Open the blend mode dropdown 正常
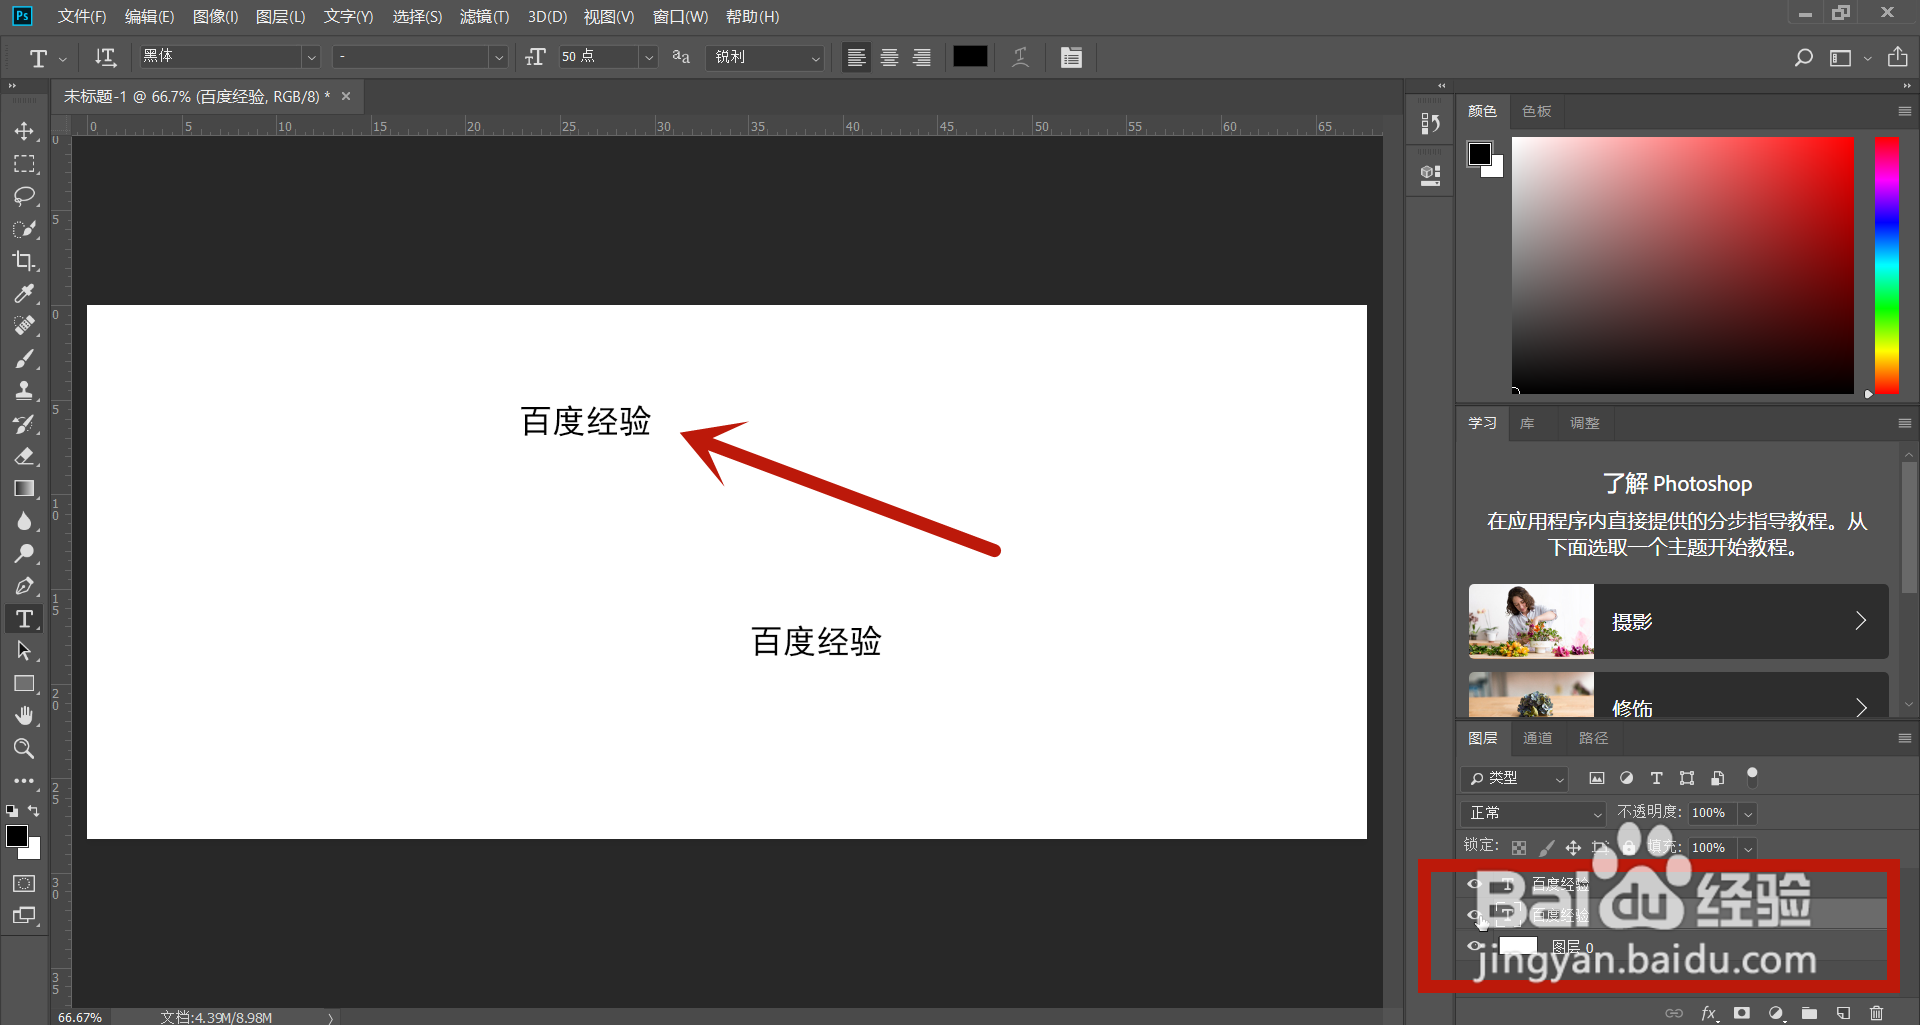Viewport: 1920px width, 1025px height. (1533, 813)
